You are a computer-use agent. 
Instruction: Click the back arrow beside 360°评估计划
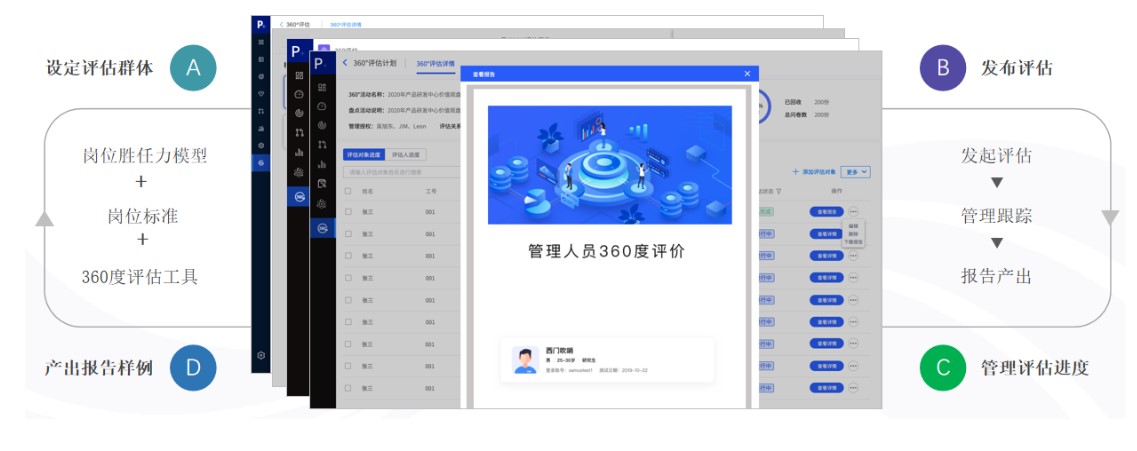point(345,63)
